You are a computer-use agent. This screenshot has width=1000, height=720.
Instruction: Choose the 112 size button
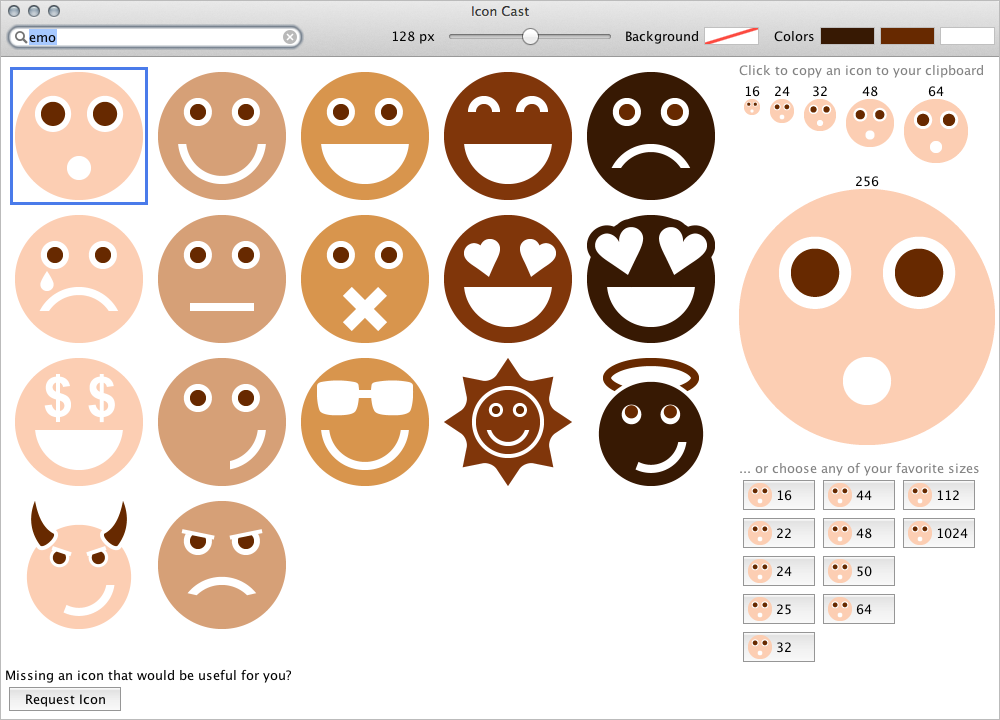pos(939,495)
